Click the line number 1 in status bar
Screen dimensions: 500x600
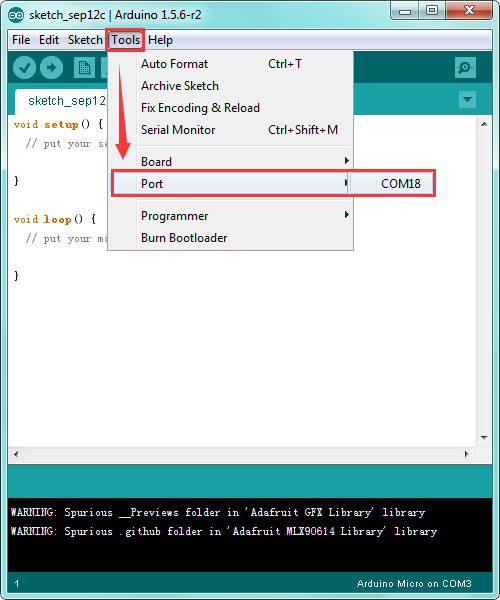click(x=17, y=584)
